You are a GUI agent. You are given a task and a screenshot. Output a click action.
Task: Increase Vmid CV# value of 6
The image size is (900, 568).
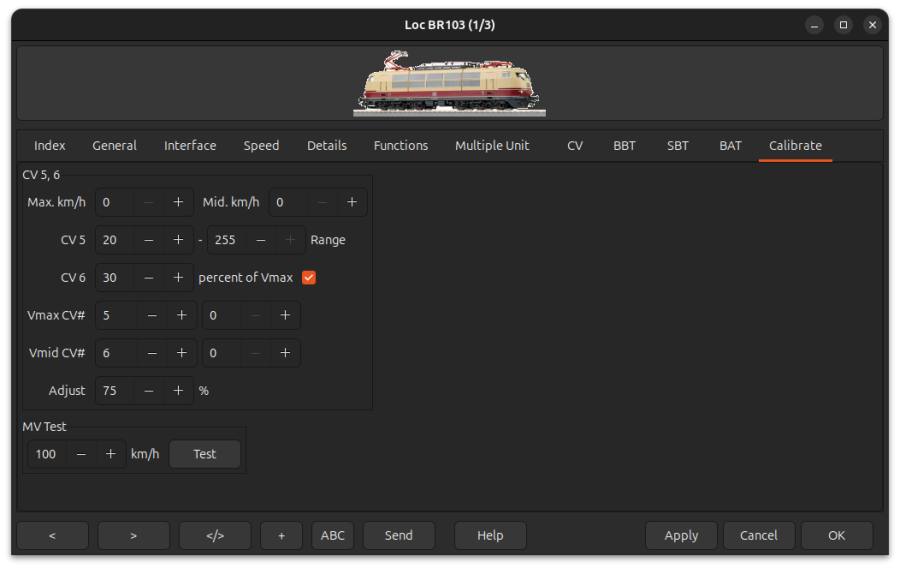181,353
